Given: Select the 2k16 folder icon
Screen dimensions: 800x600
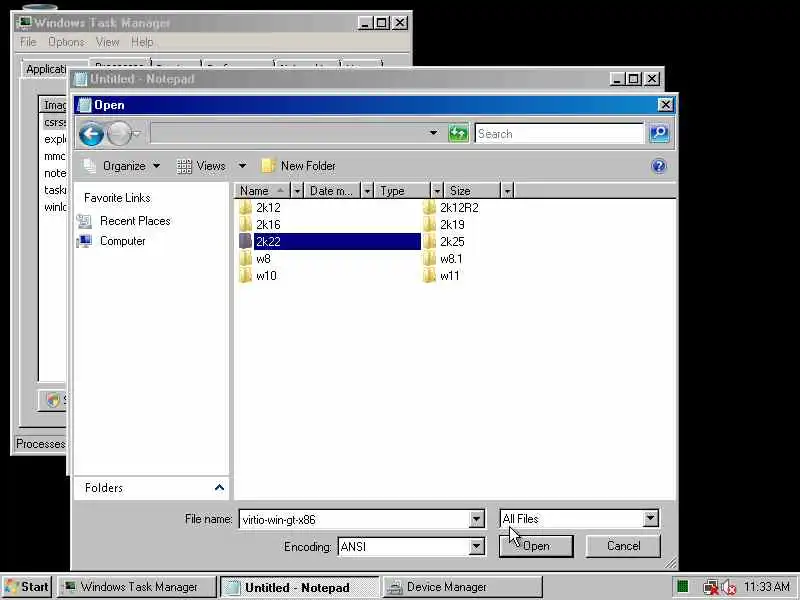Looking at the screenshot, I should pyautogui.click(x=246, y=224).
